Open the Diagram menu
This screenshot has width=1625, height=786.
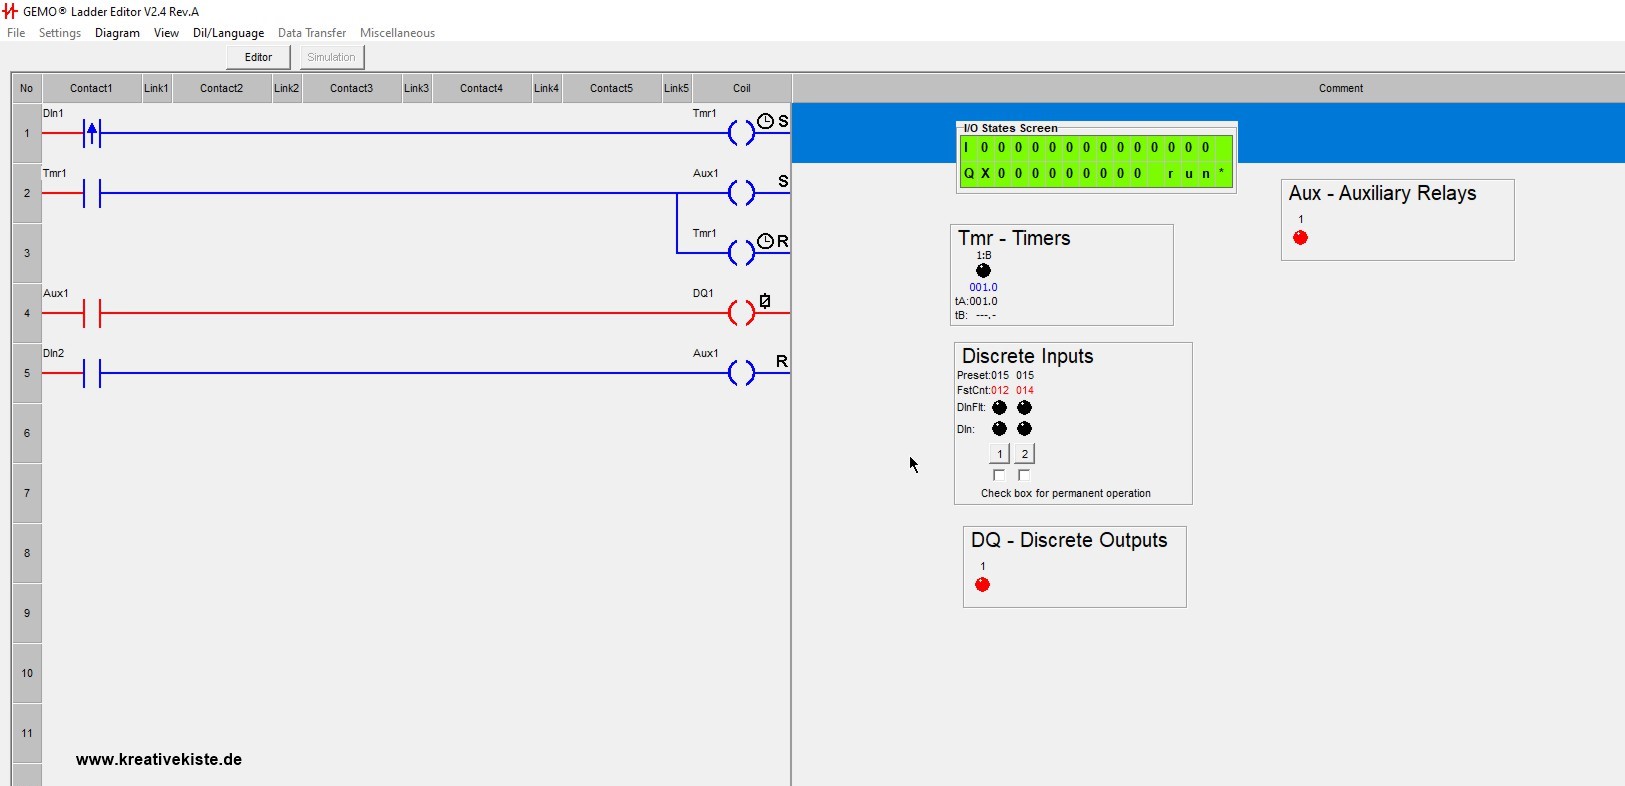tap(117, 33)
